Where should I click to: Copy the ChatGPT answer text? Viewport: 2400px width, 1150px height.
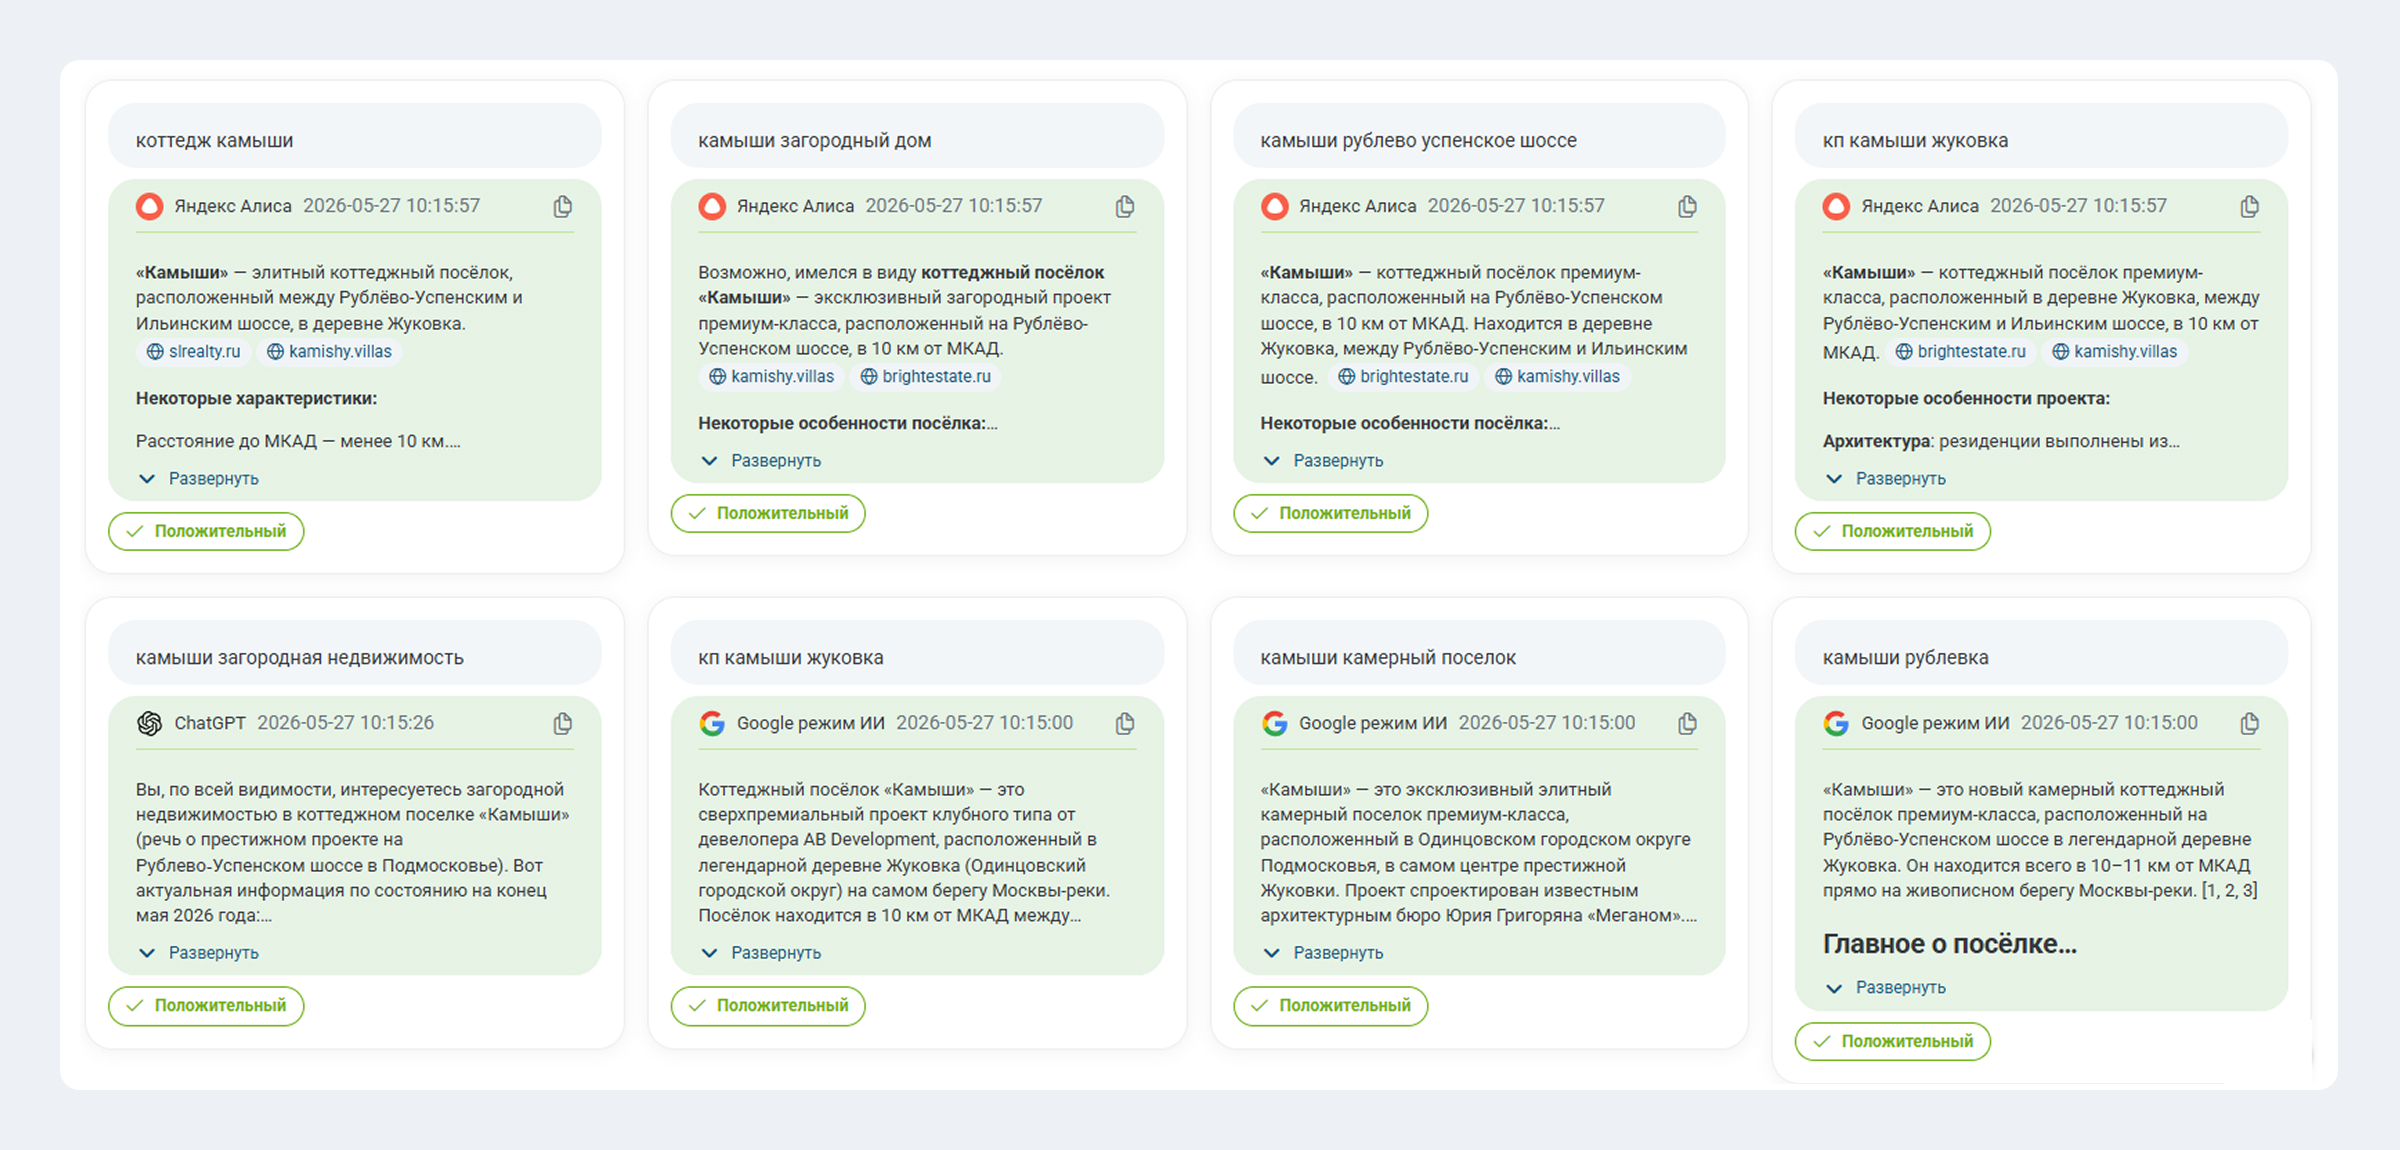click(563, 723)
